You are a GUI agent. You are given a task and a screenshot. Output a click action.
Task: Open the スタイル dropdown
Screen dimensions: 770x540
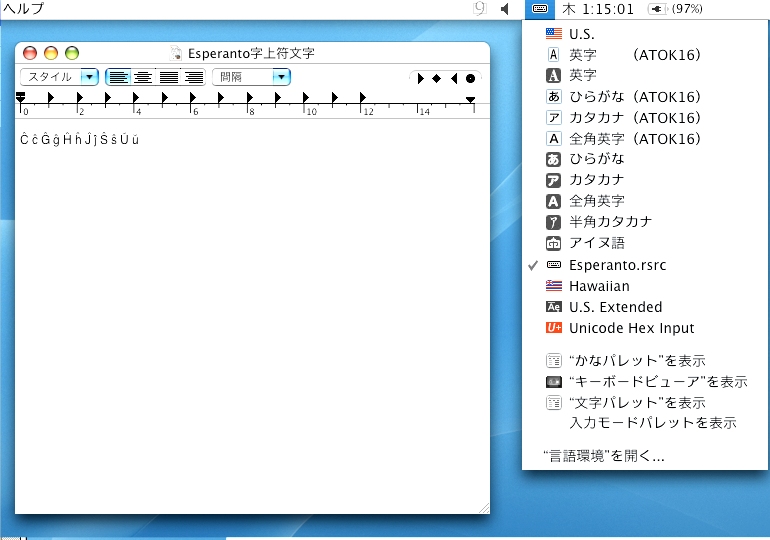click(x=59, y=77)
